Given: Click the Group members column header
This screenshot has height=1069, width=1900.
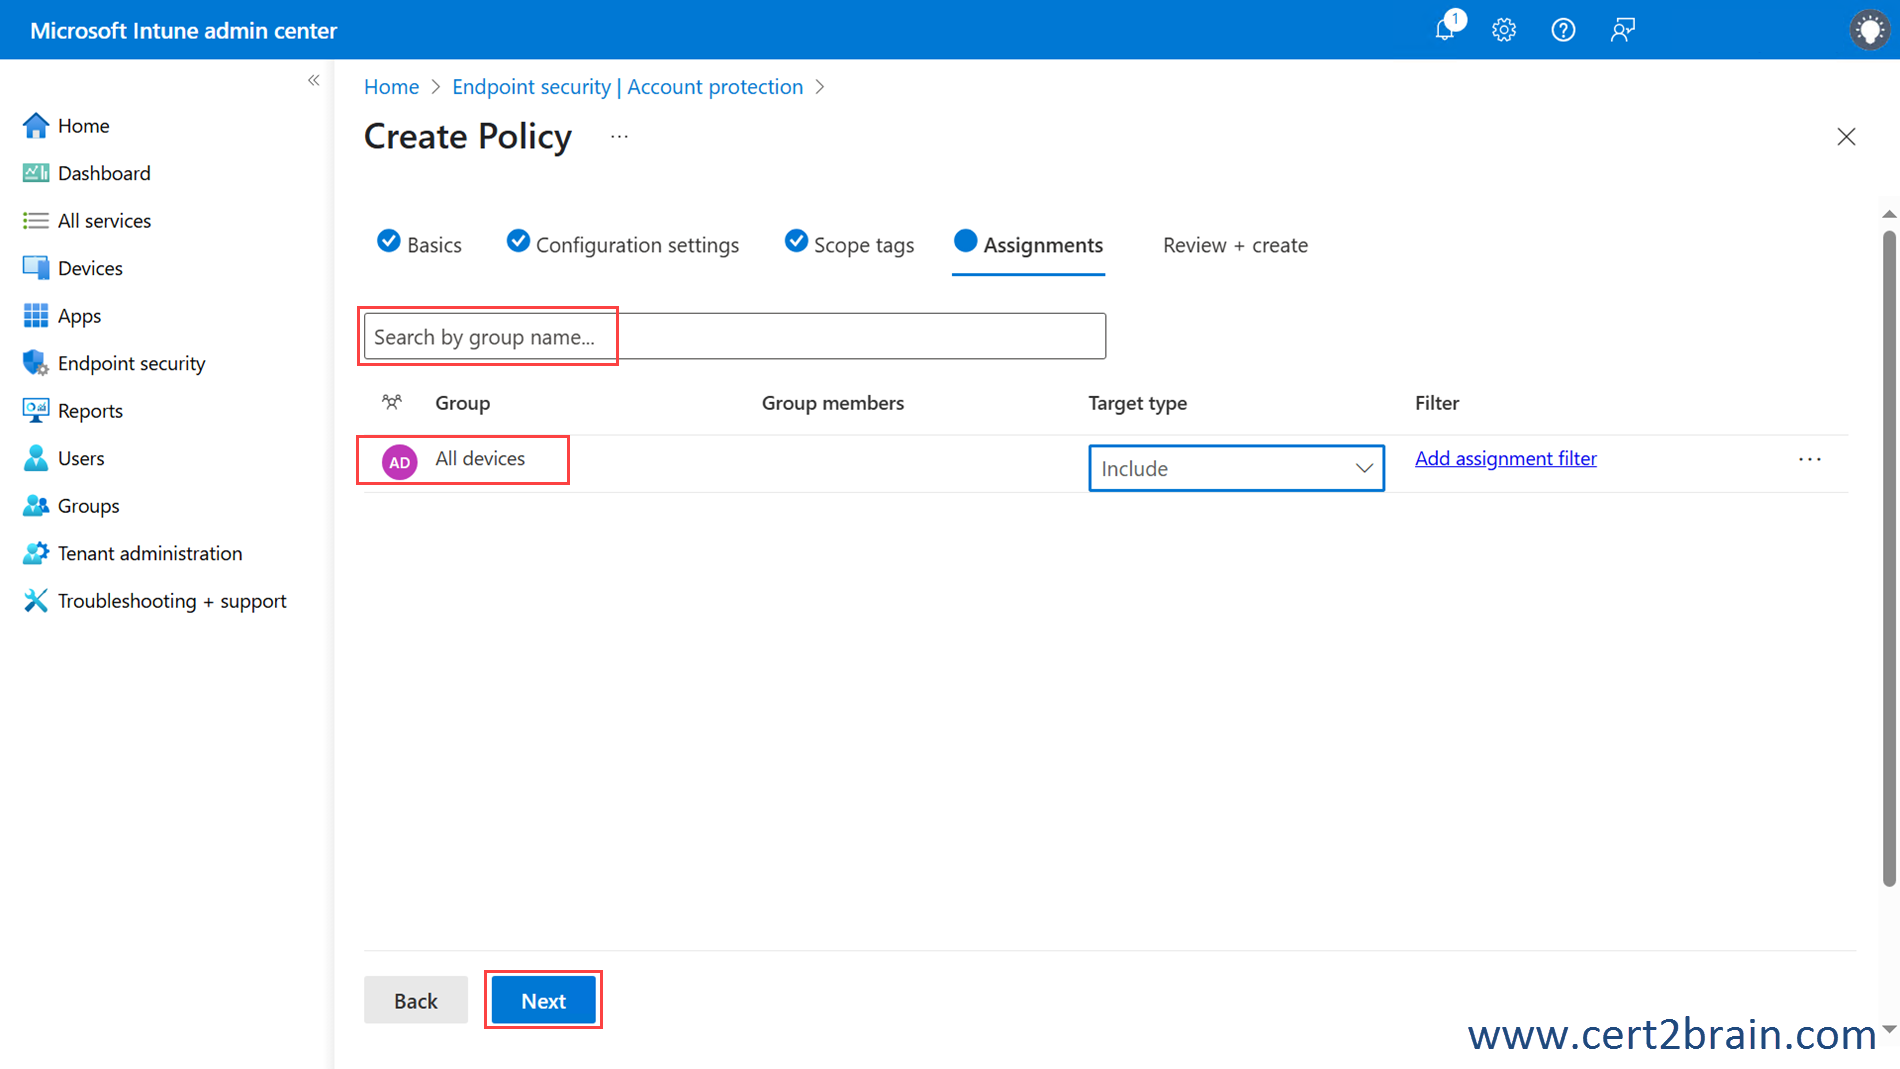Looking at the screenshot, I should pyautogui.click(x=832, y=403).
